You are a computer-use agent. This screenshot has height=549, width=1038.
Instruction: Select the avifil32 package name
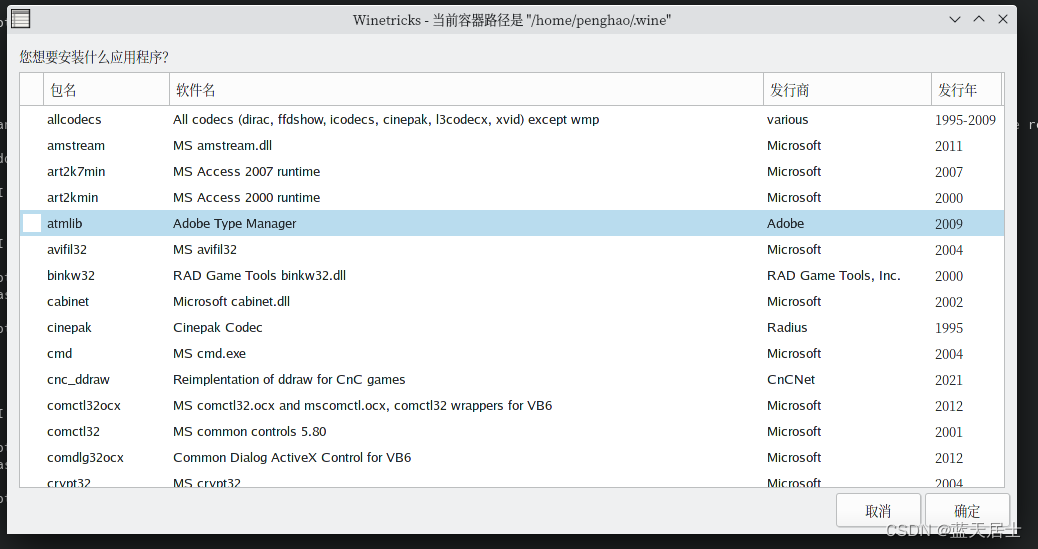[x=67, y=249]
